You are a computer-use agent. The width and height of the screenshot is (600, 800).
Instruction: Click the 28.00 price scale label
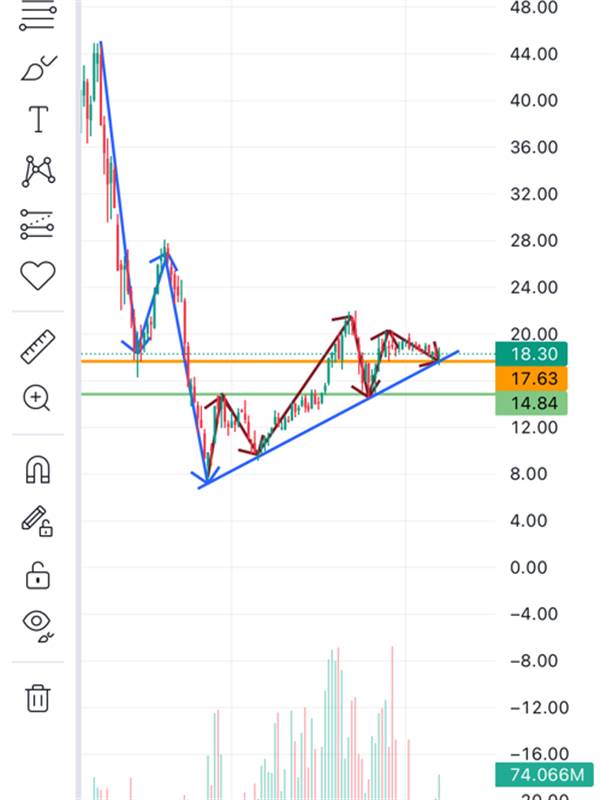coord(534,240)
